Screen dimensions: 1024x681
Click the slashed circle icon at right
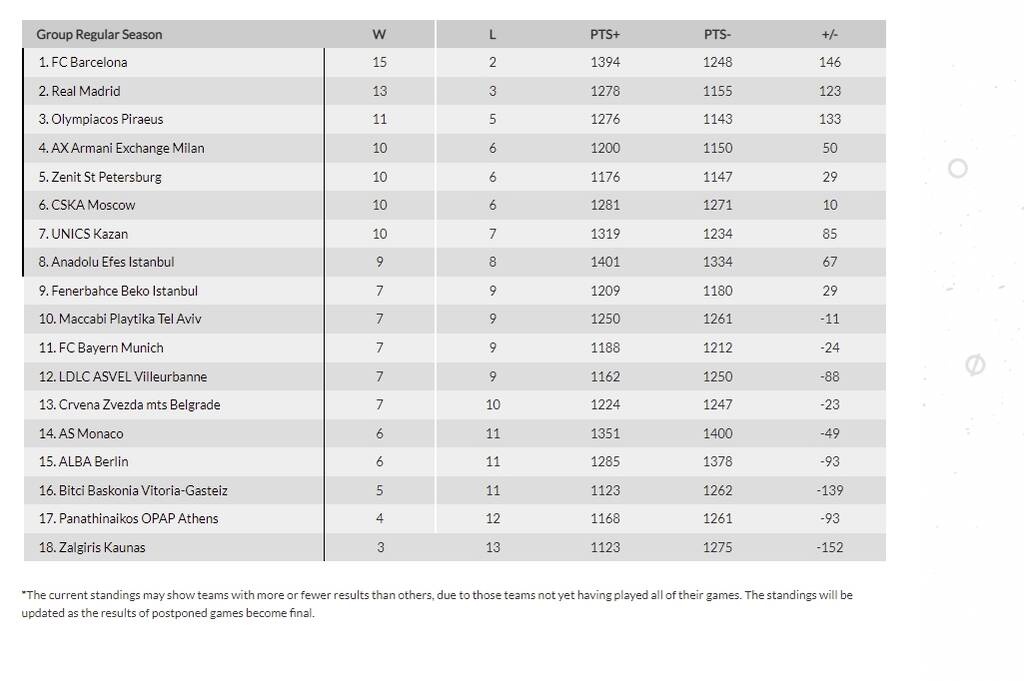point(974,365)
